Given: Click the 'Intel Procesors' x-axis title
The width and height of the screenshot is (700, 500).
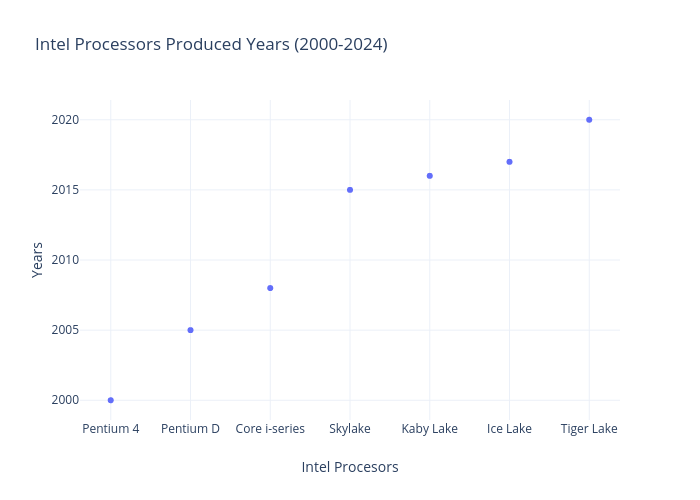Looking at the screenshot, I should click(350, 467).
